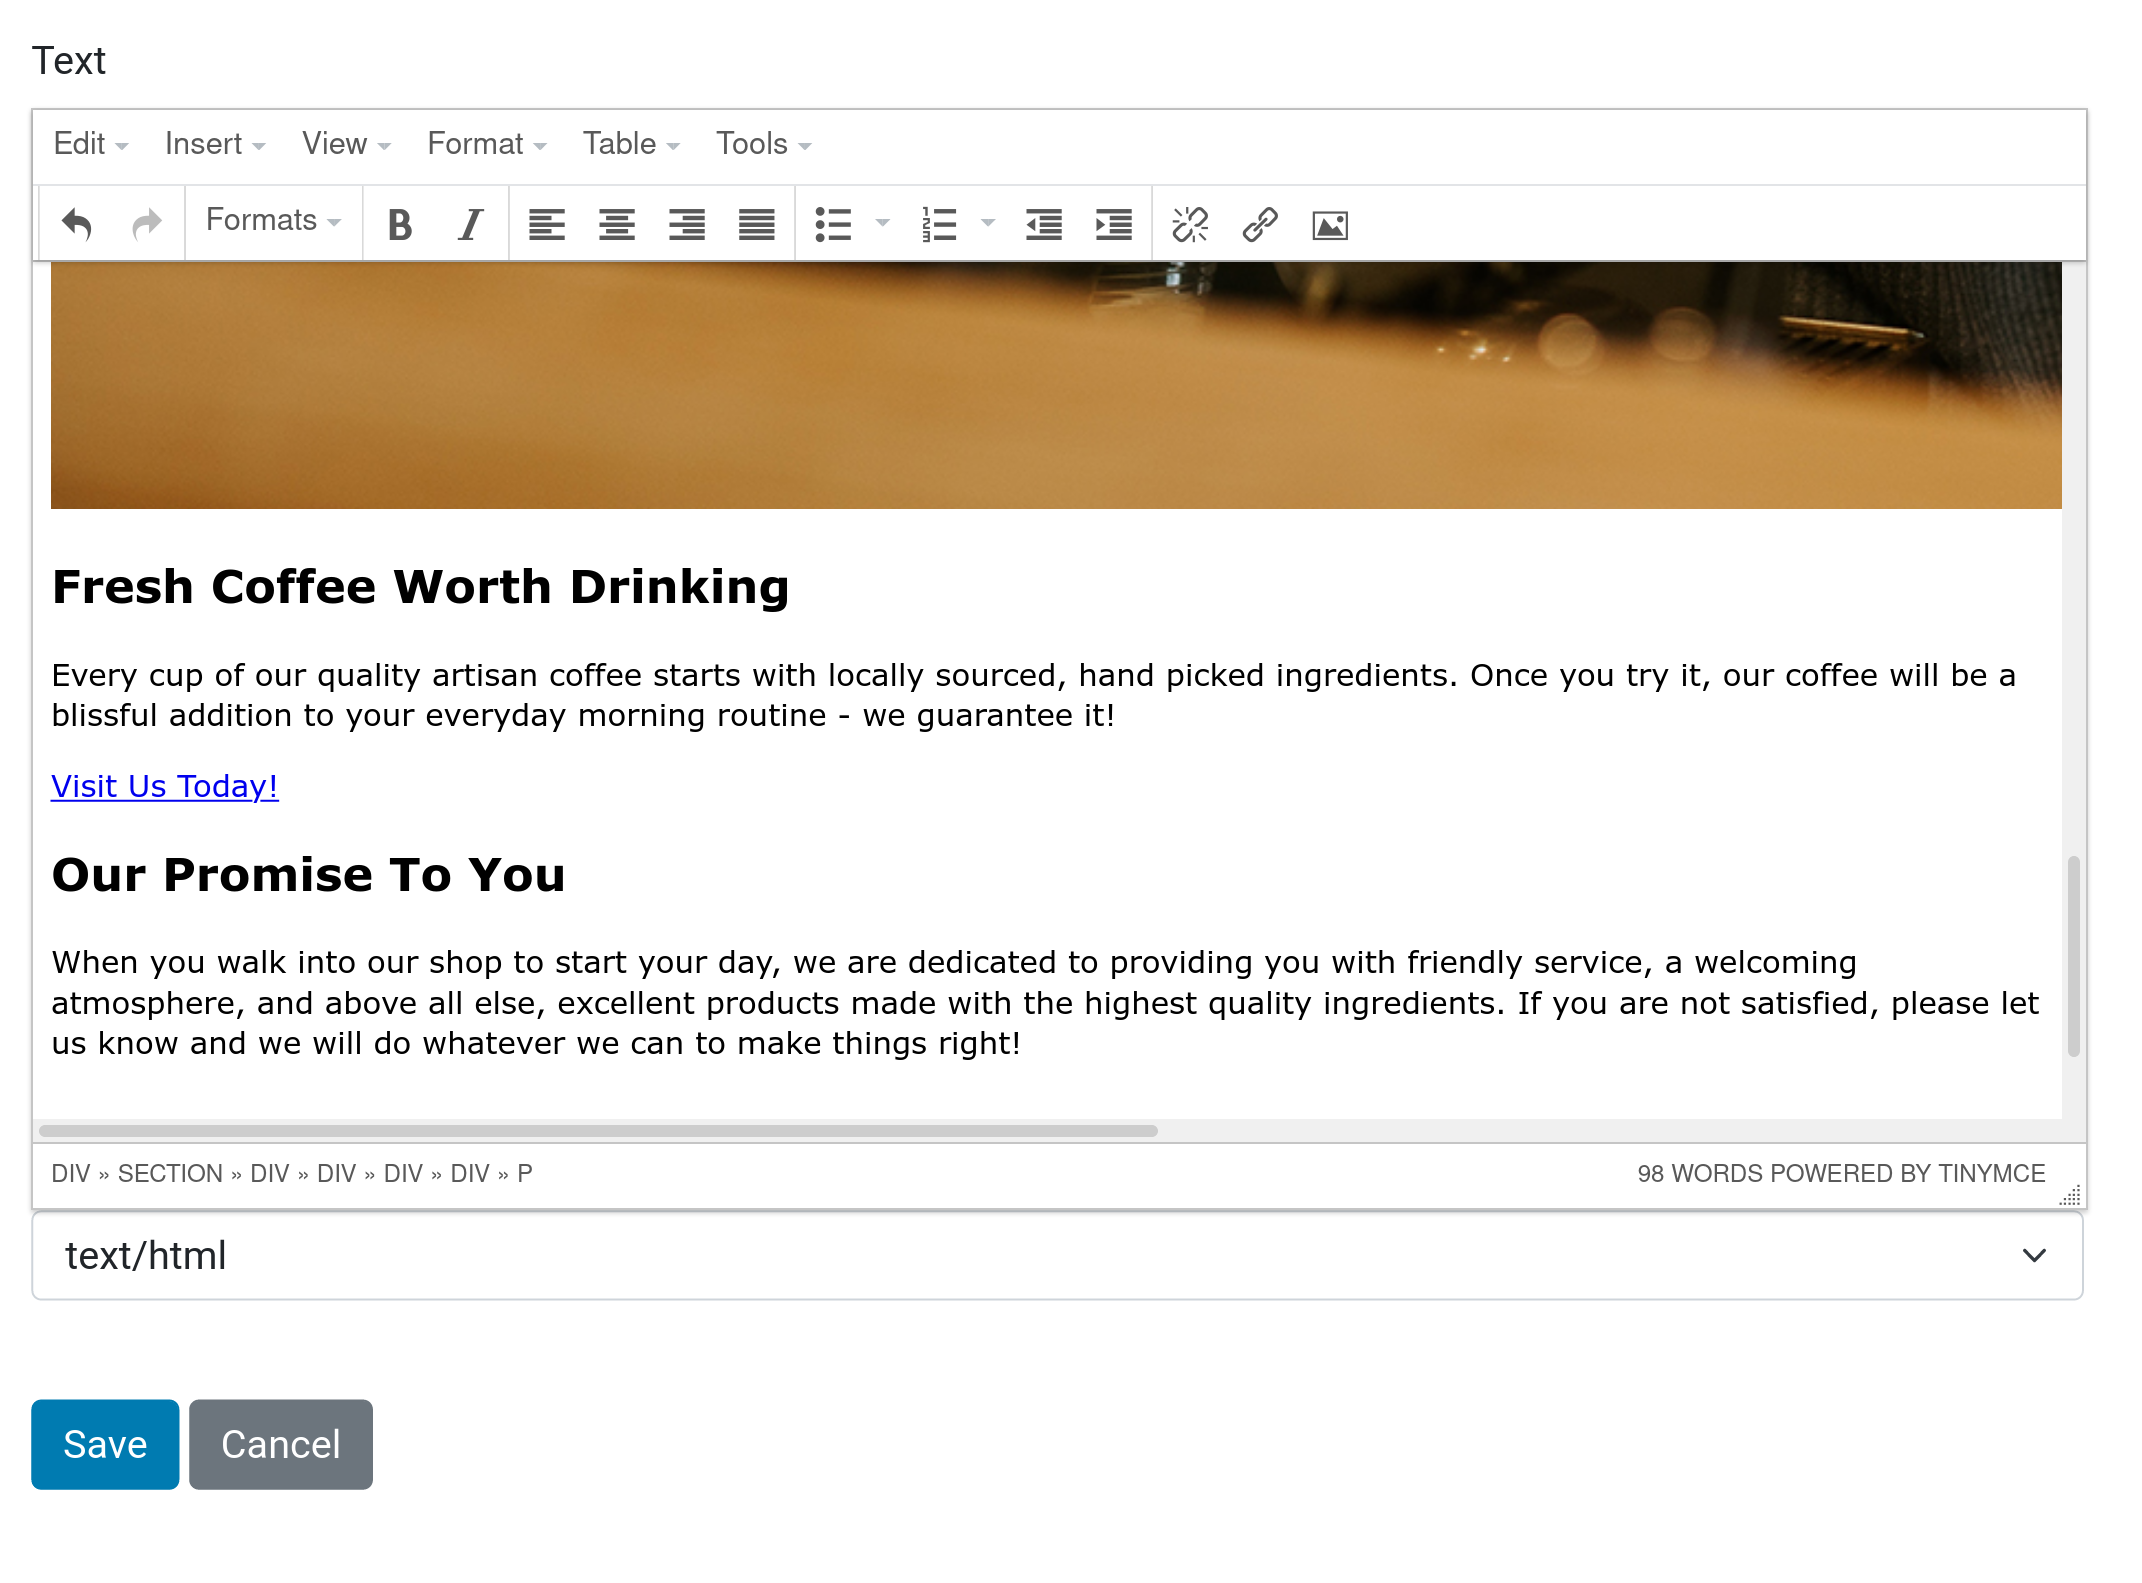Open the Tools menu
The width and height of the screenshot is (2142, 1583).
point(763,144)
